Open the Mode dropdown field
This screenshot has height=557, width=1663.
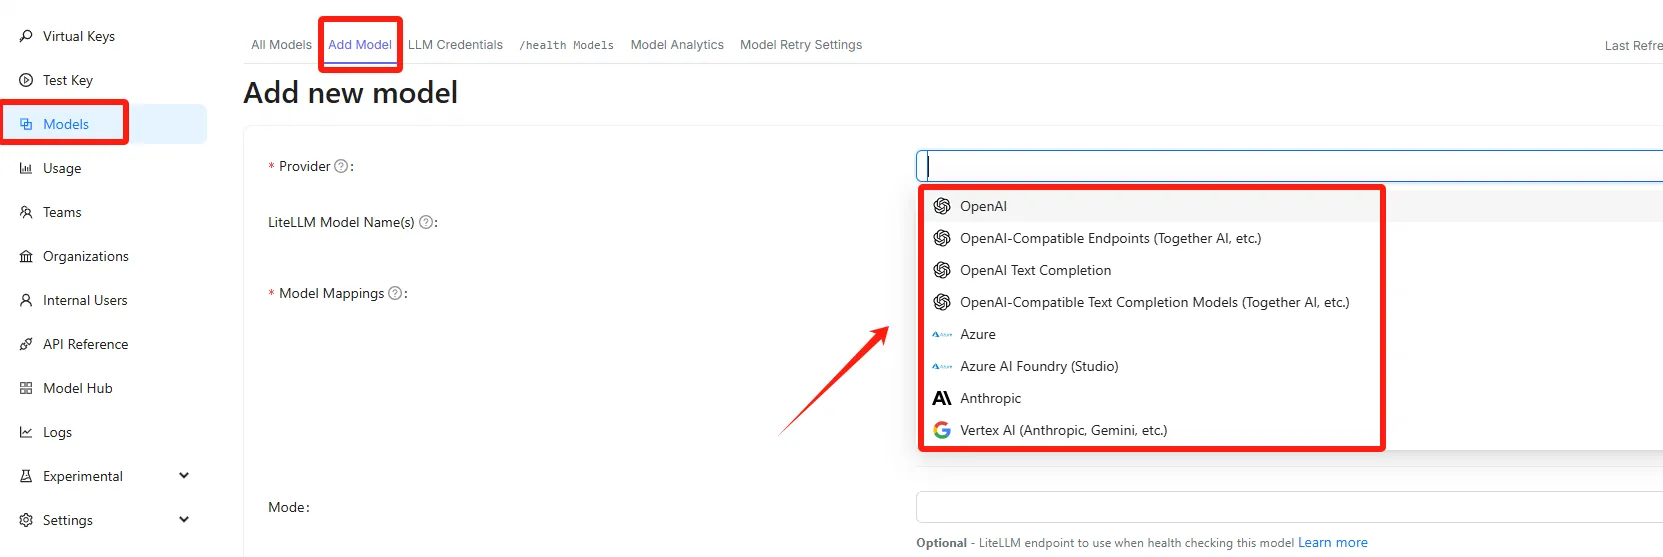pos(1288,507)
